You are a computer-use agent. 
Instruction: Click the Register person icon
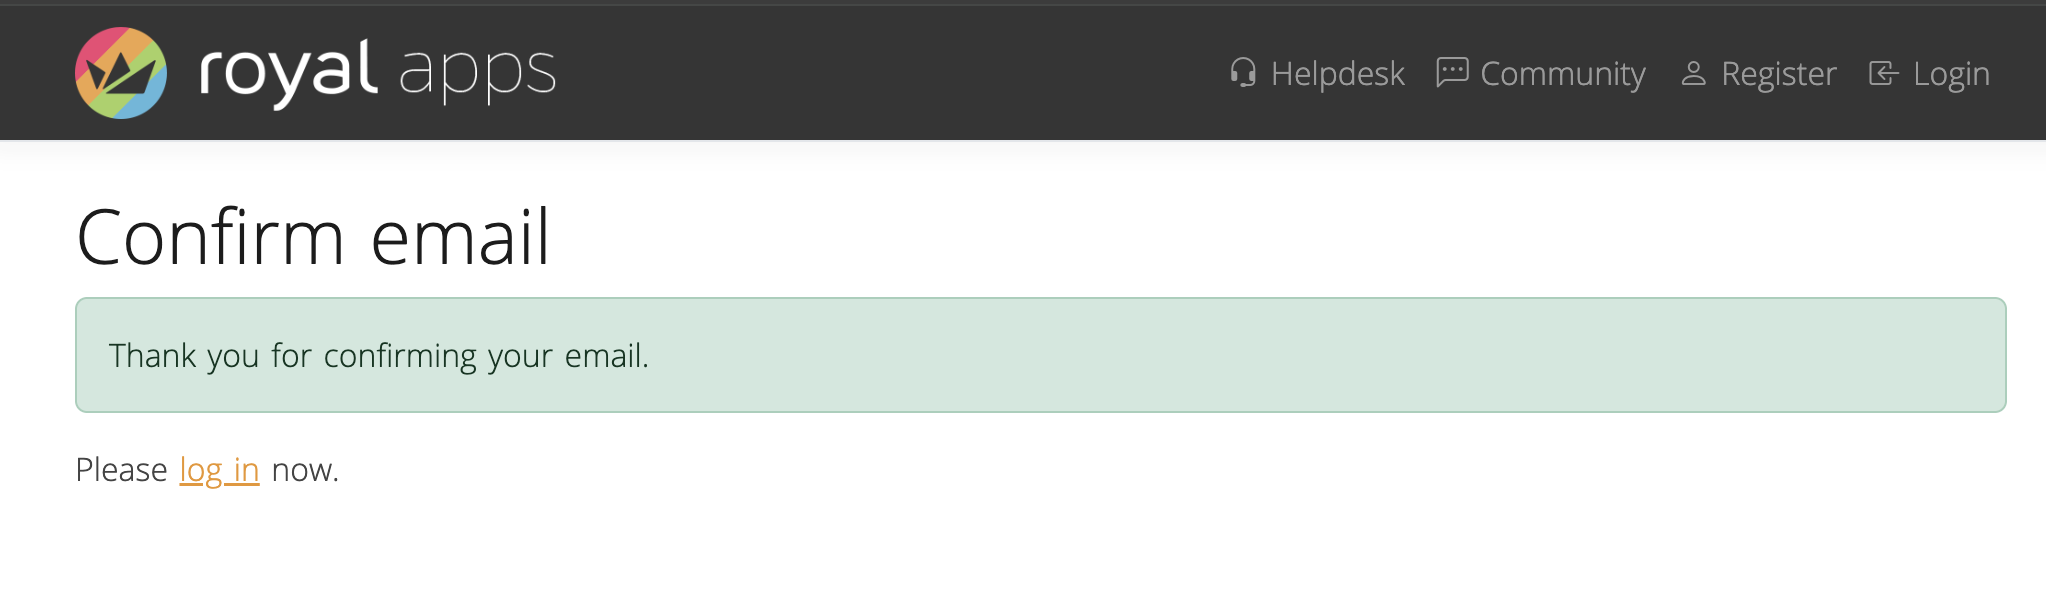(1693, 74)
